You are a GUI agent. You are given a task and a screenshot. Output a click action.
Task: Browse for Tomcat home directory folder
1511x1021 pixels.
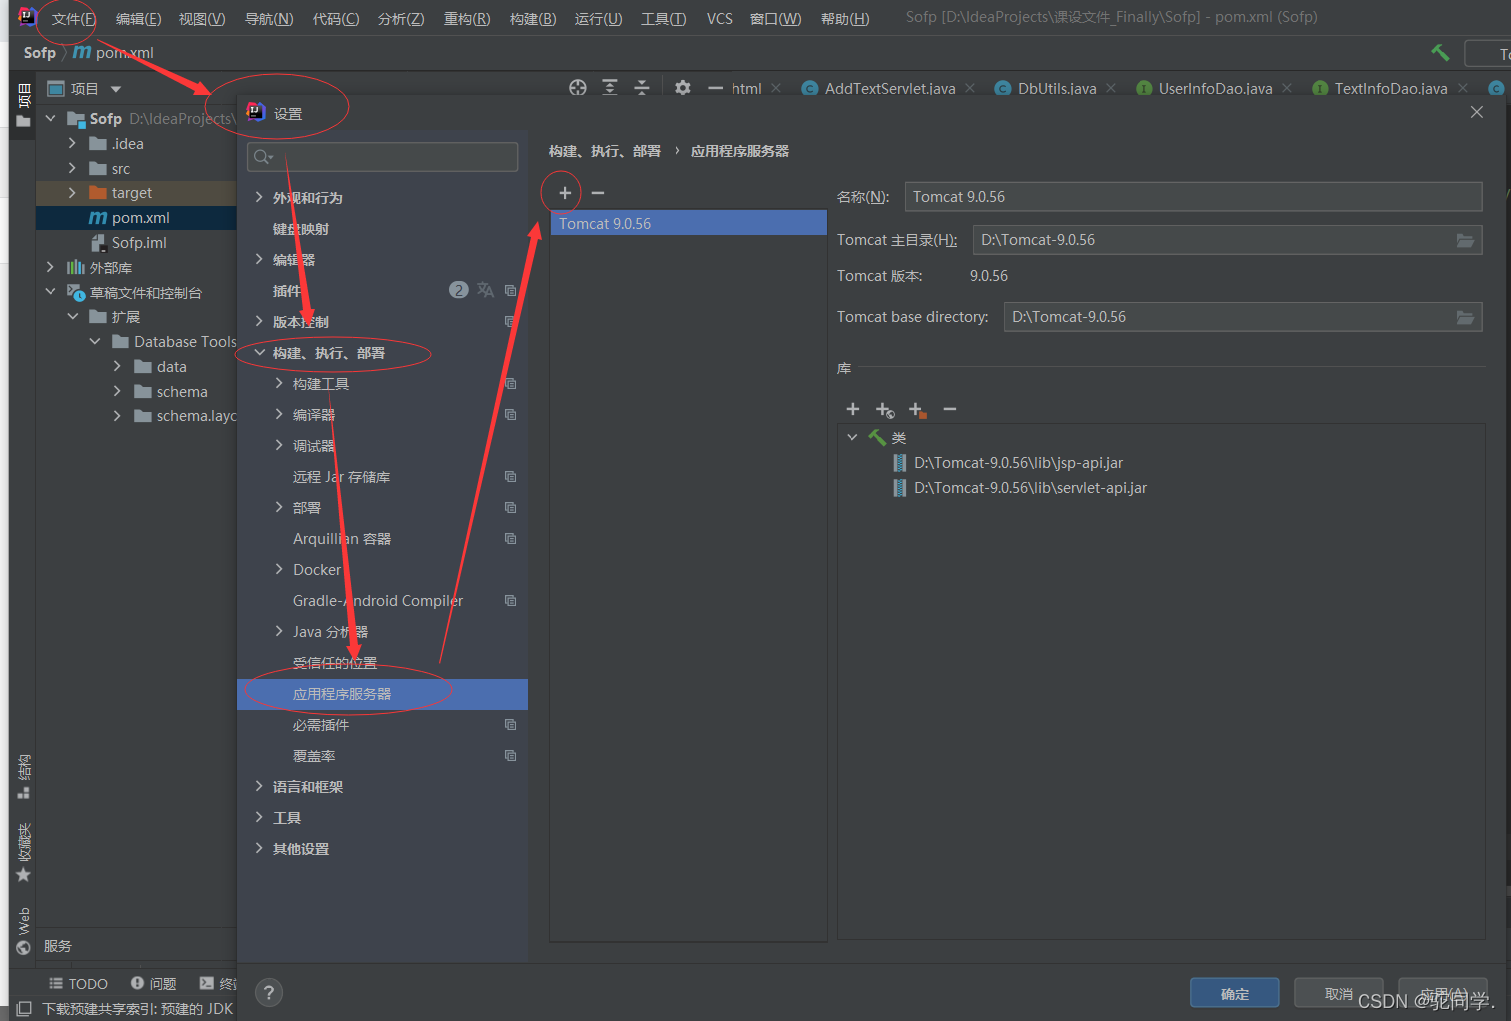pyautogui.click(x=1465, y=240)
